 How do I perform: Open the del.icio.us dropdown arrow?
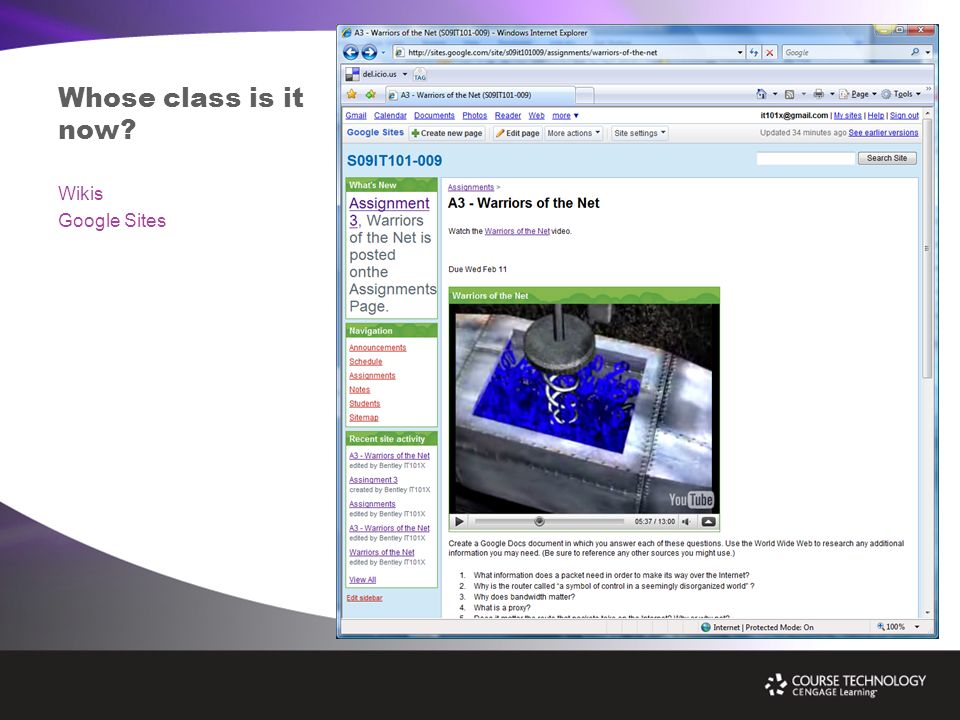[404, 74]
